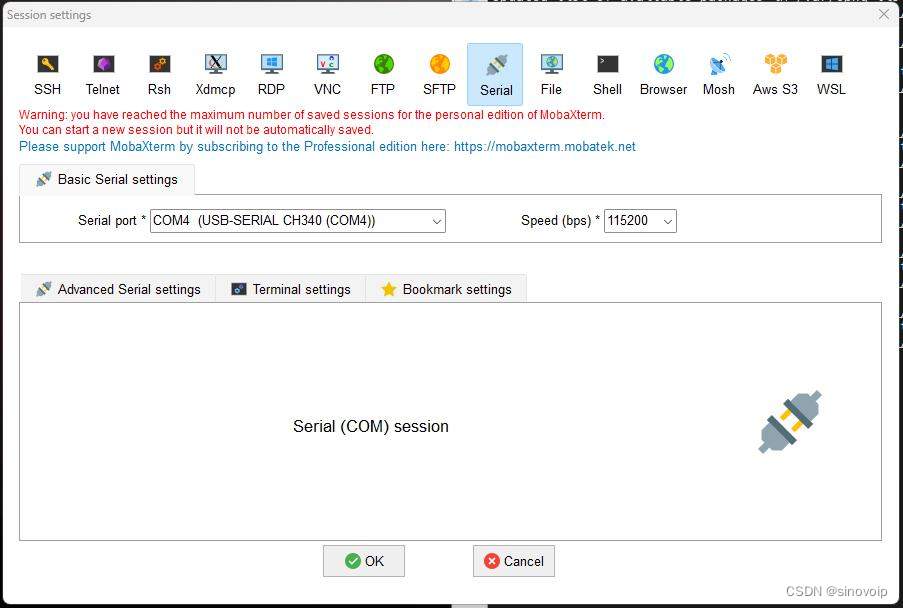Choose the VNC session icon
Viewport: 903px width, 608px height.
point(327,74)
